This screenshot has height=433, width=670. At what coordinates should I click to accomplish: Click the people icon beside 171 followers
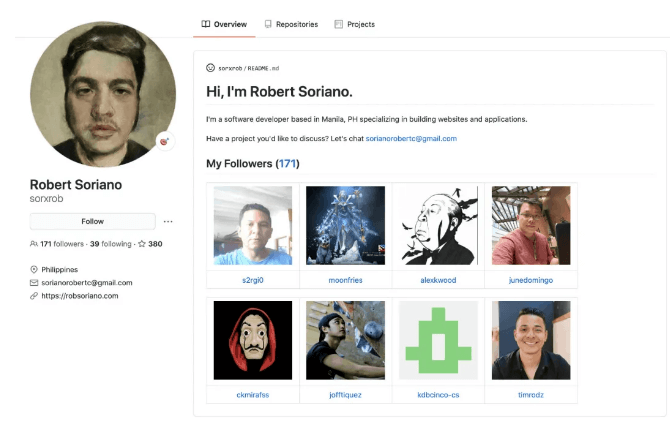point(34,243)
